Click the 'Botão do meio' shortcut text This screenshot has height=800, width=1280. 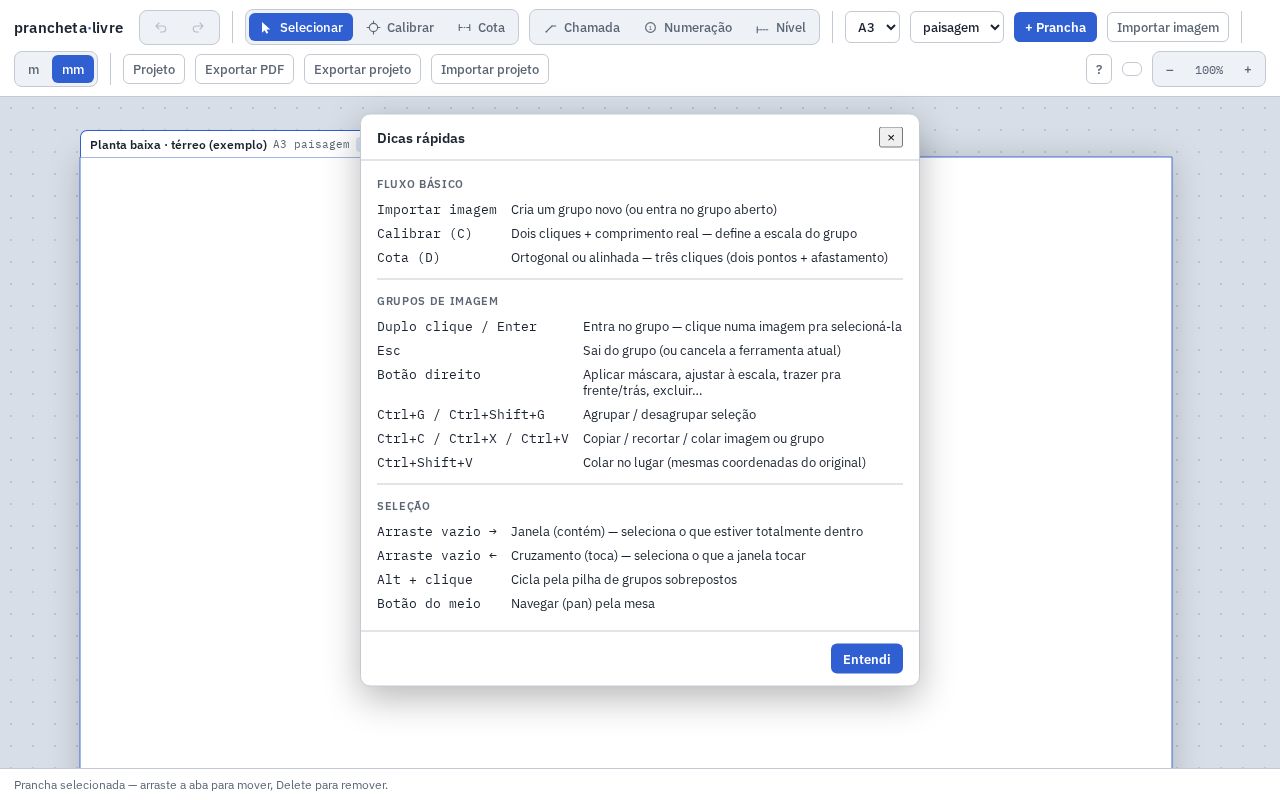point(429,603)
